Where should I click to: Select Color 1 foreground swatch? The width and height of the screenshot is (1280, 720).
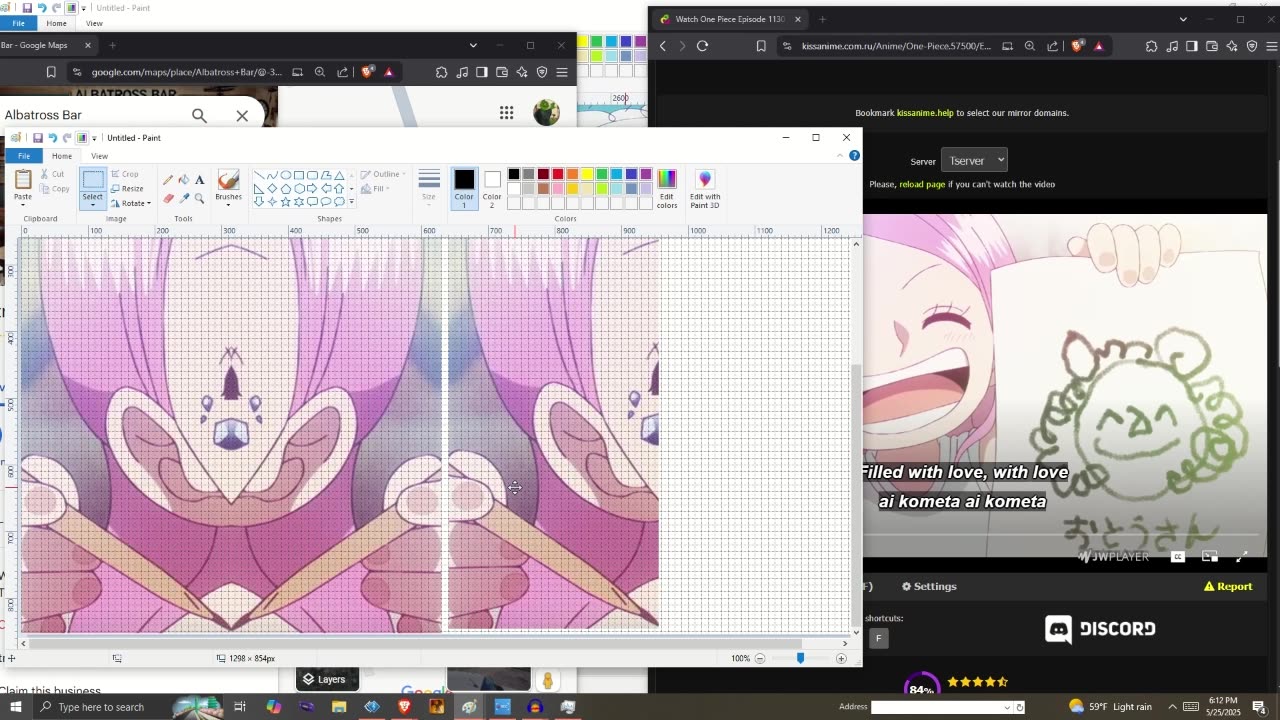464,188
